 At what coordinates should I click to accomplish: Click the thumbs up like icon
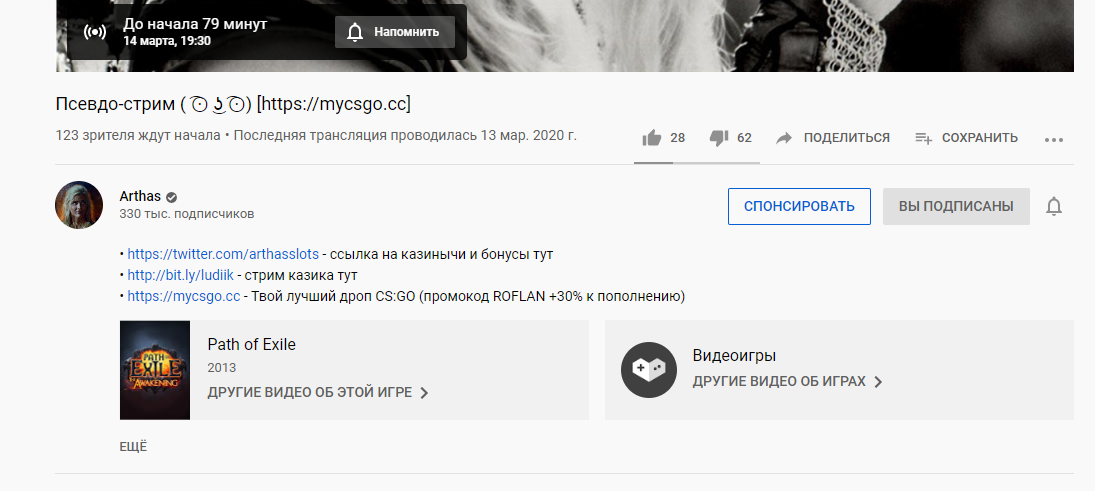point(652,138)
